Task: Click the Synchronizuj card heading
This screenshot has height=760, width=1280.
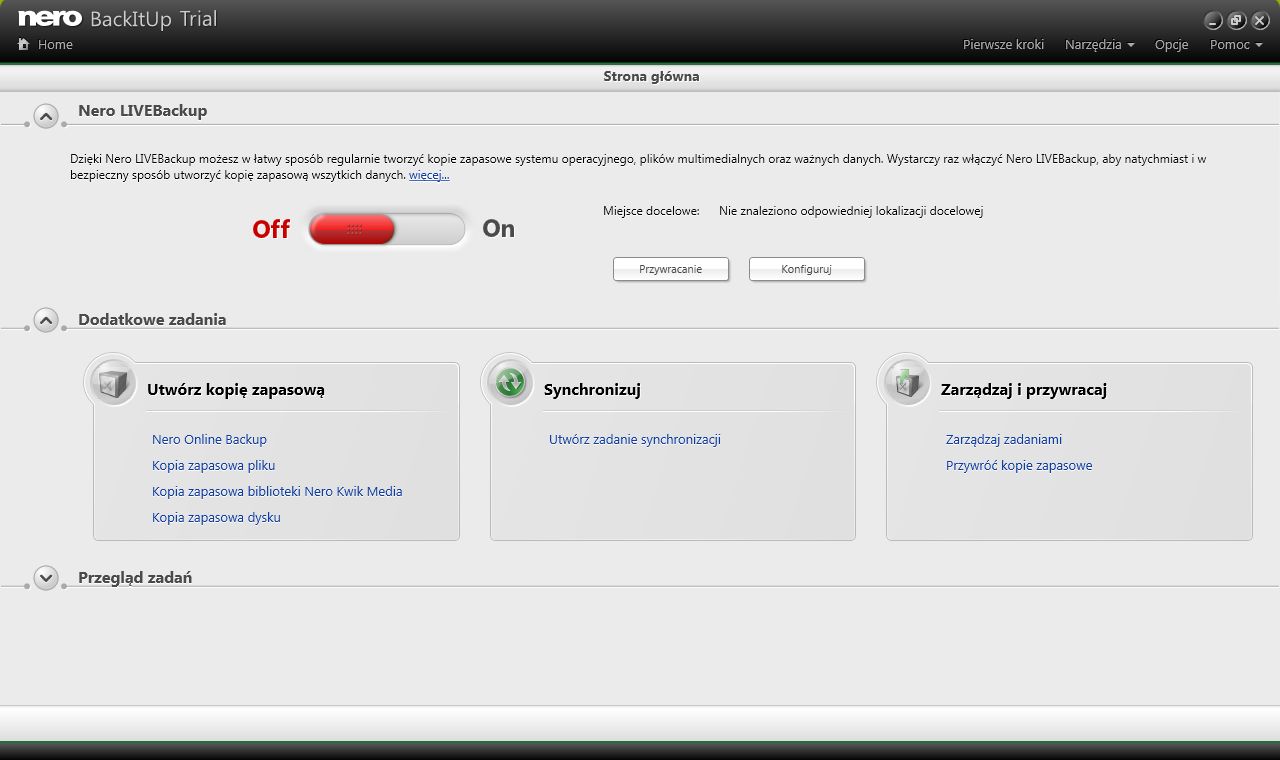Action: (x=592, y=390)
